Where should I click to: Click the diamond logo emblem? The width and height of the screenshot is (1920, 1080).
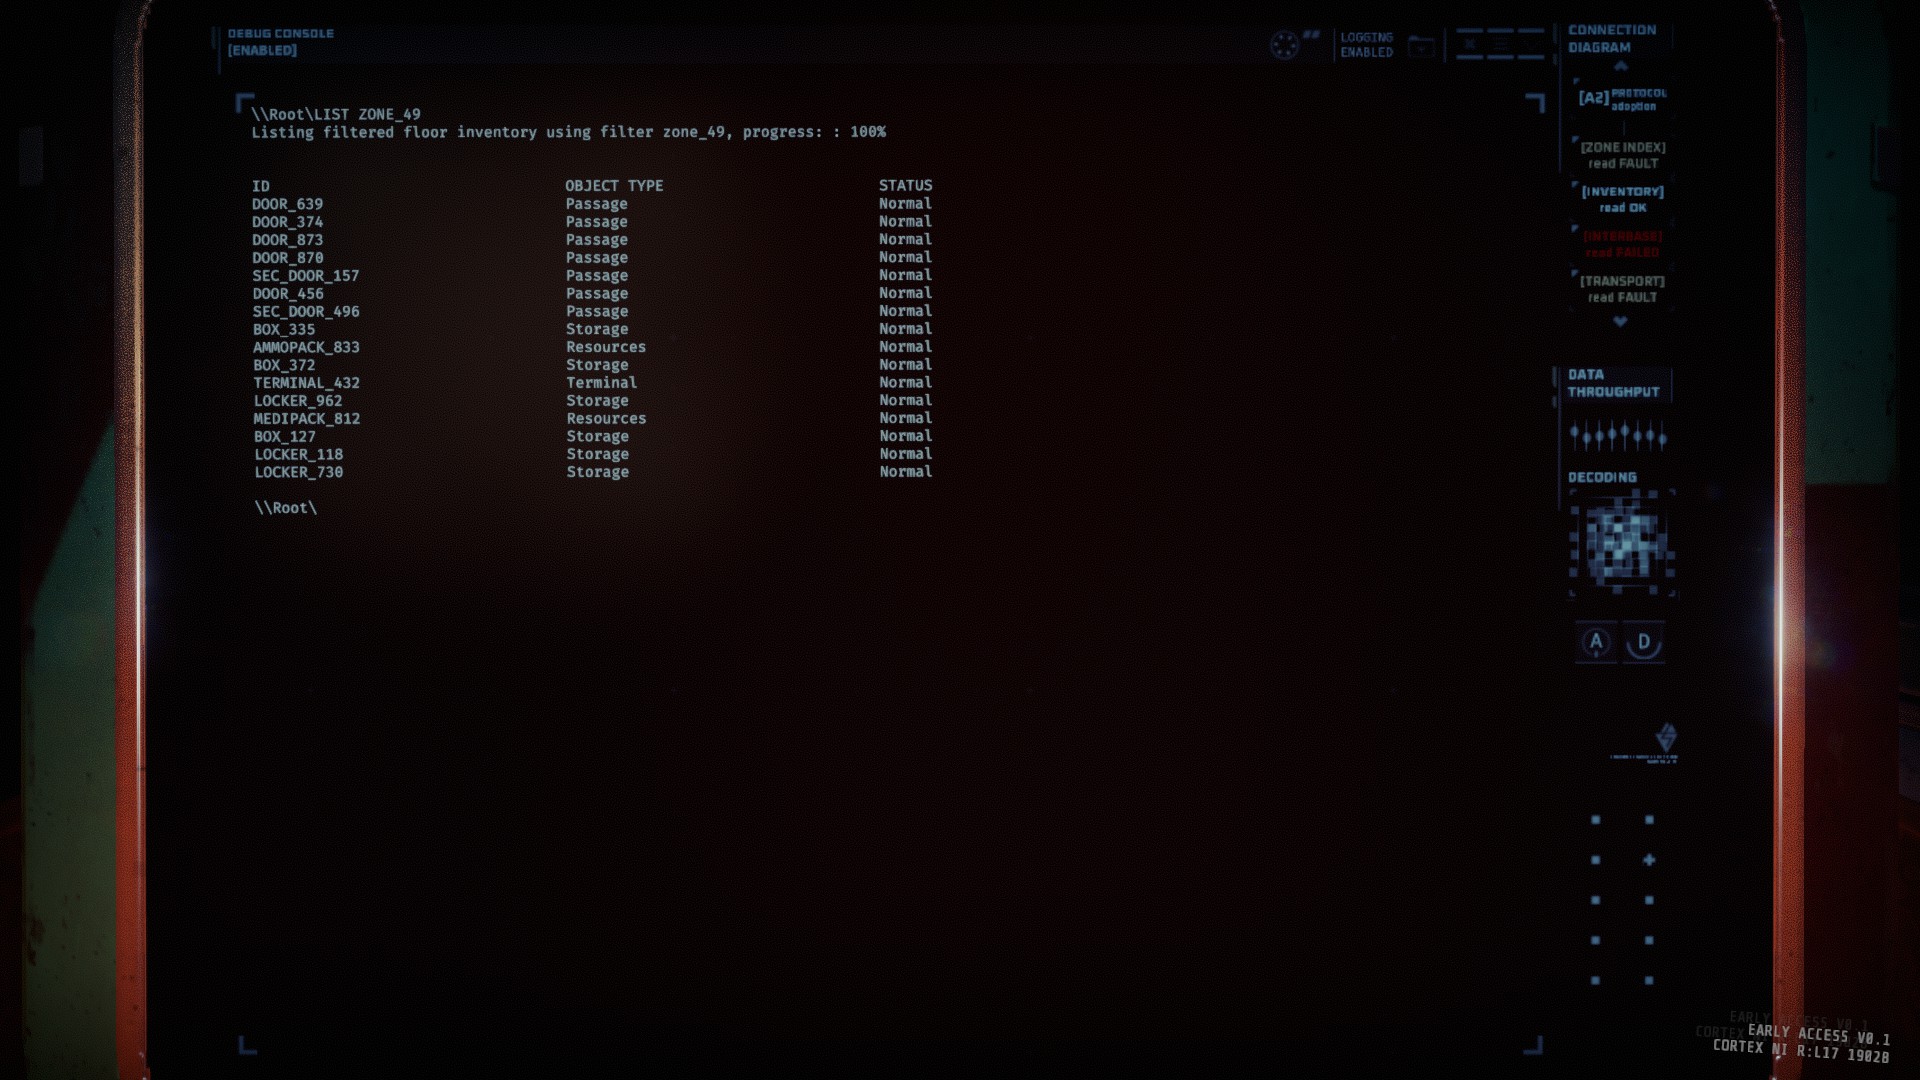1665,738
